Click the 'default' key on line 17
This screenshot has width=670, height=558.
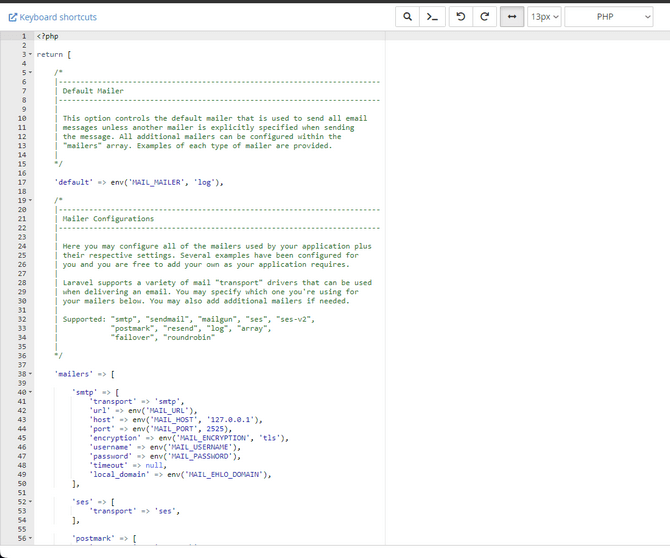click(x=73, y=182)
